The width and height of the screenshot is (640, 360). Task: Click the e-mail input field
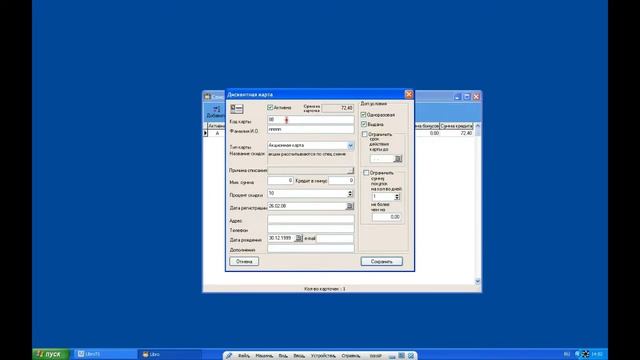click(x=335, y=238)
